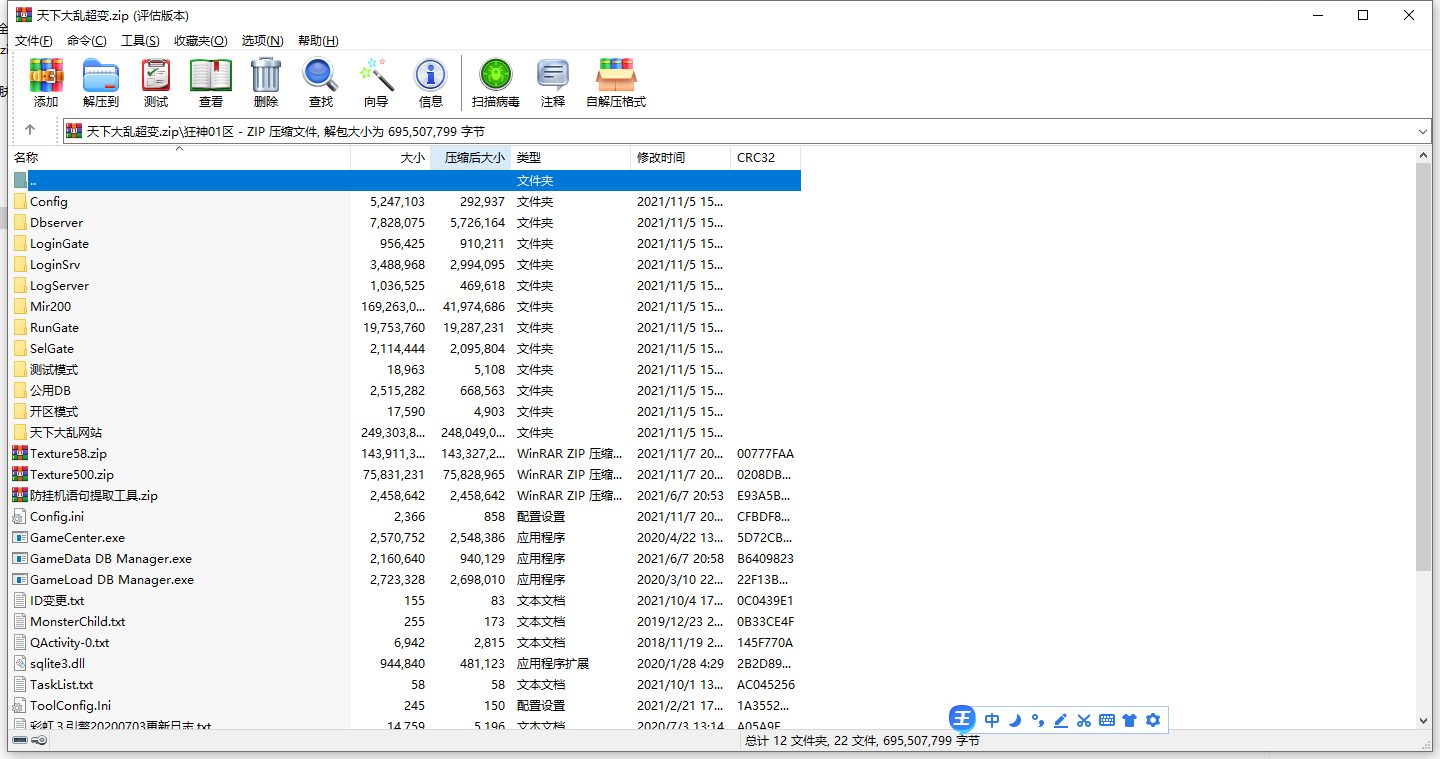Launch the Wizard (向导) wand icon
Image resolution: width=1440 pixels, height=759 pixels.
pos(376,82)
